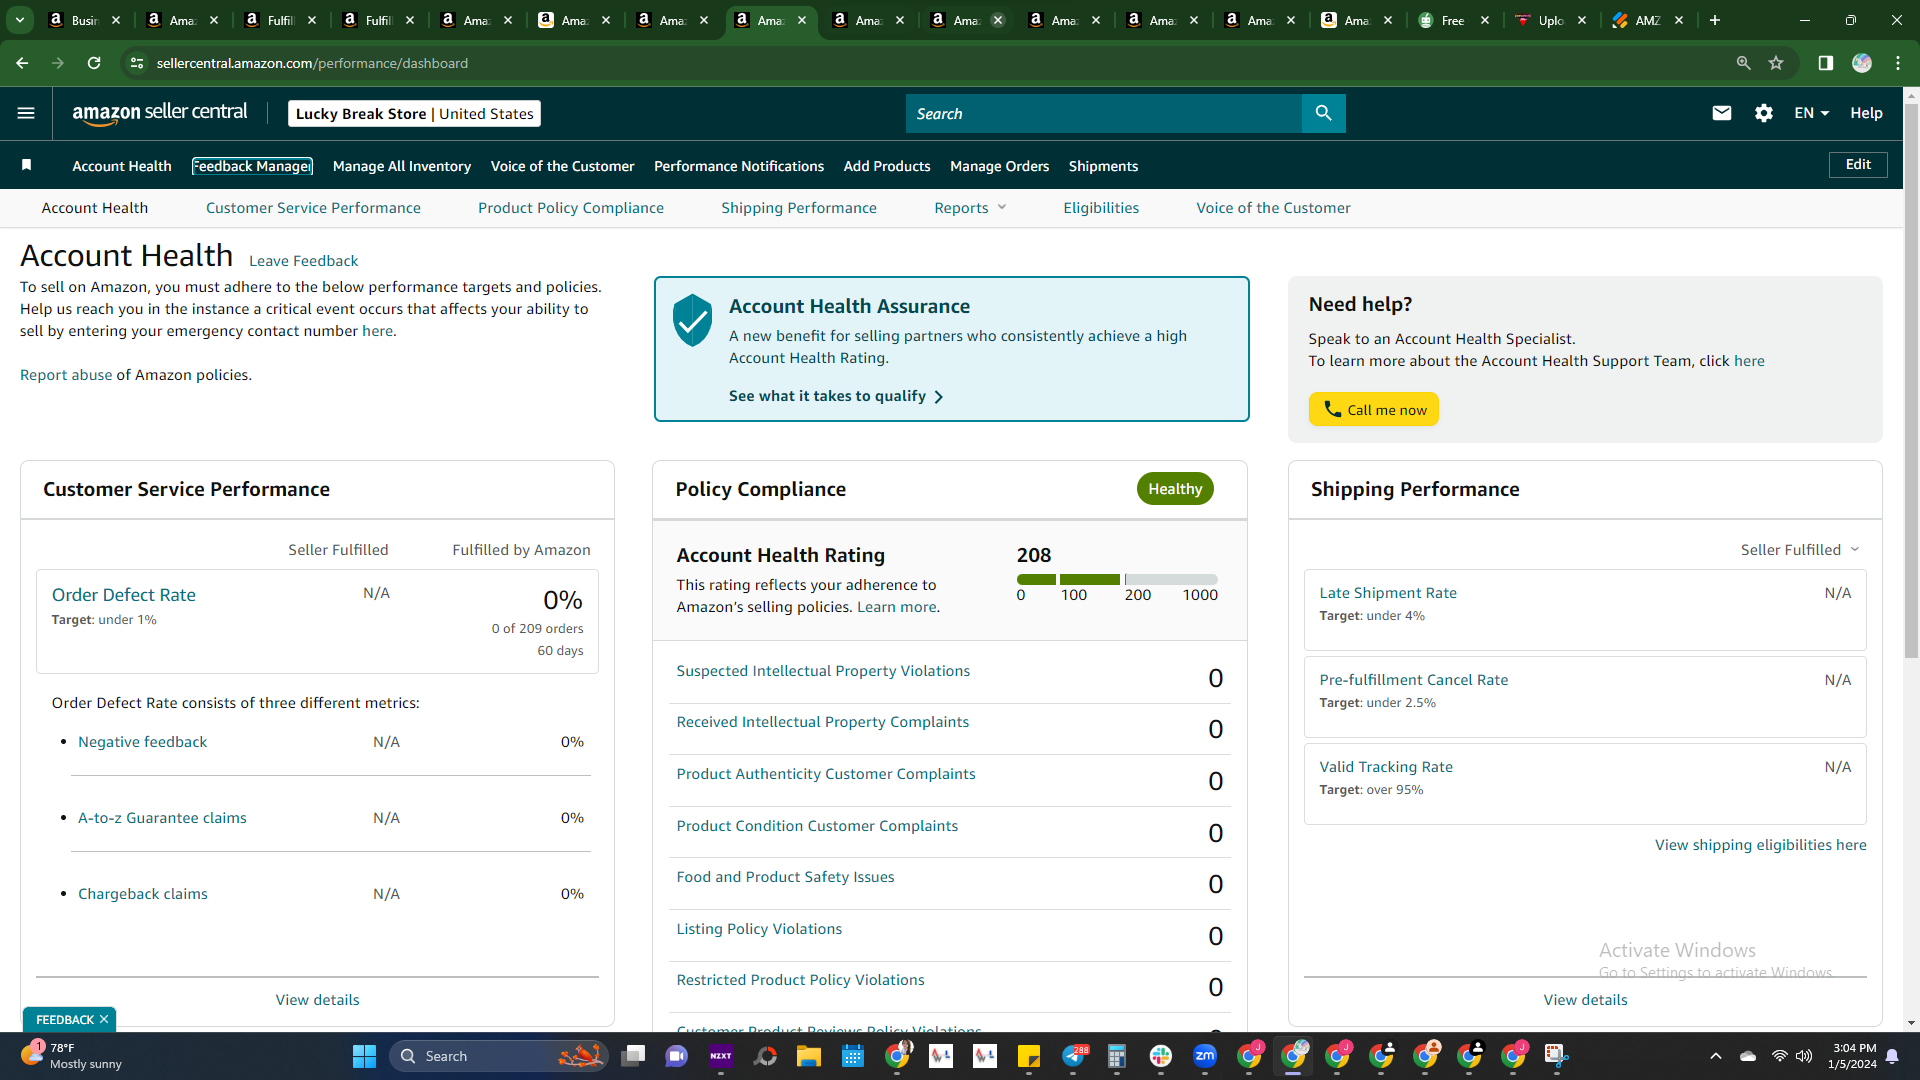This screenshot has width=1920, height=1080.
Task: Open the Chrome profile avatar
Action: 1862,63
